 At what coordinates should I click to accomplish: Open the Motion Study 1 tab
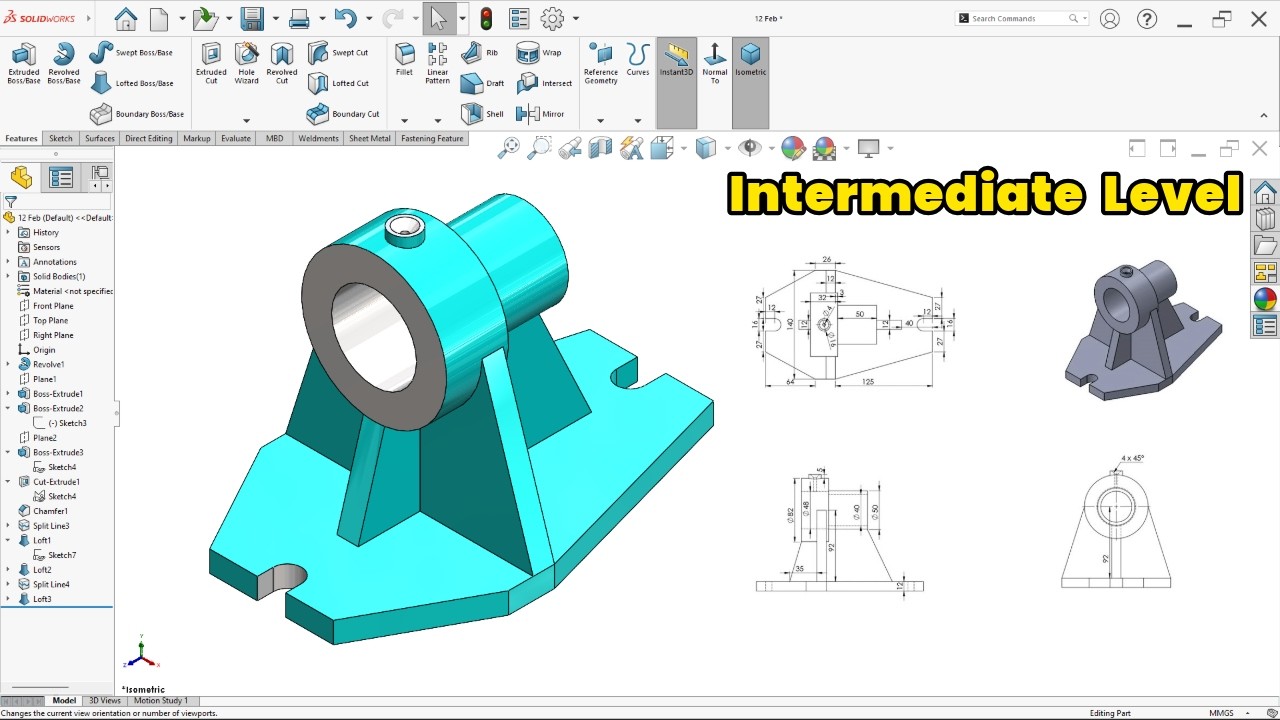(160, 701)
